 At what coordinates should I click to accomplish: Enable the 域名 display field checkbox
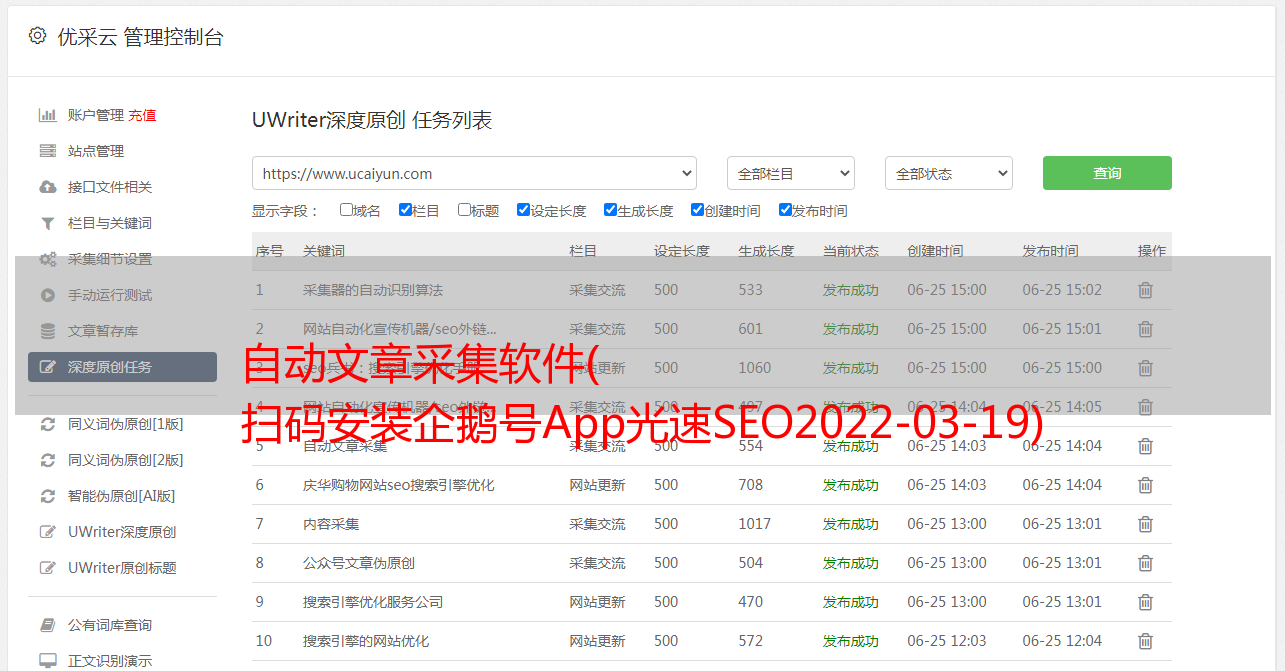(346, 210)
